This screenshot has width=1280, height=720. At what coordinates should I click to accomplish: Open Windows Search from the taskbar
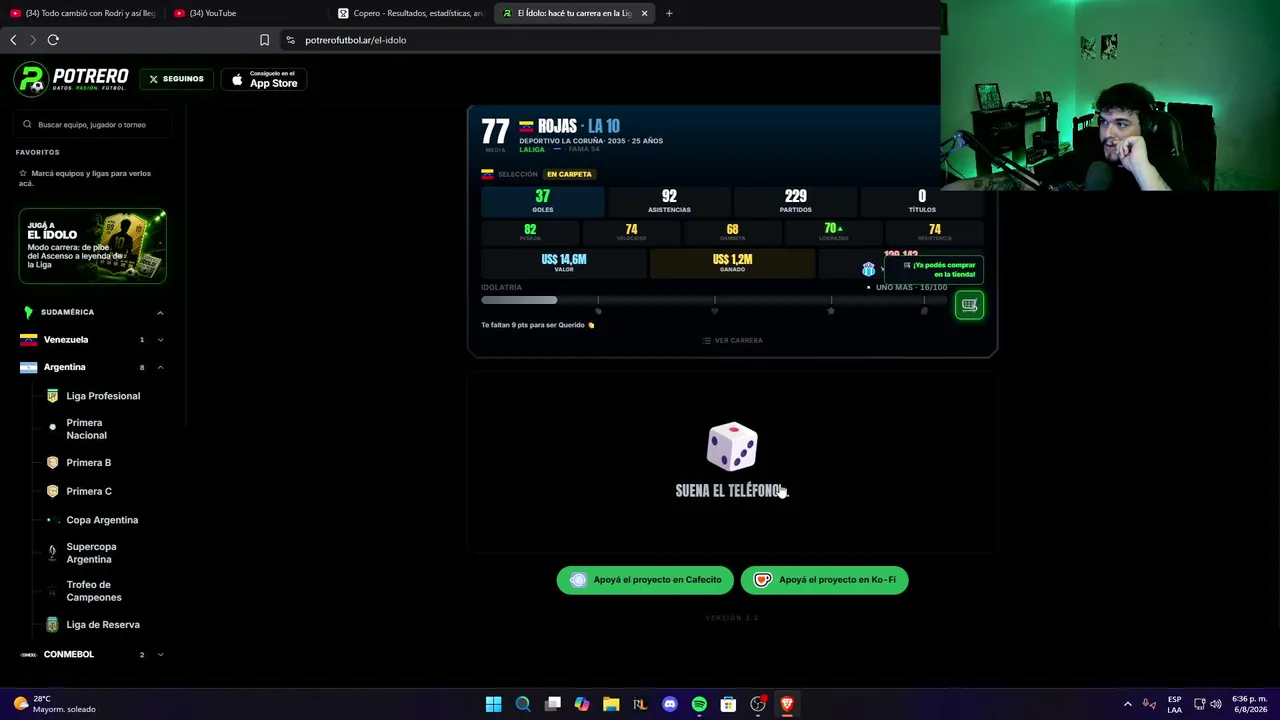coord(523,704)
